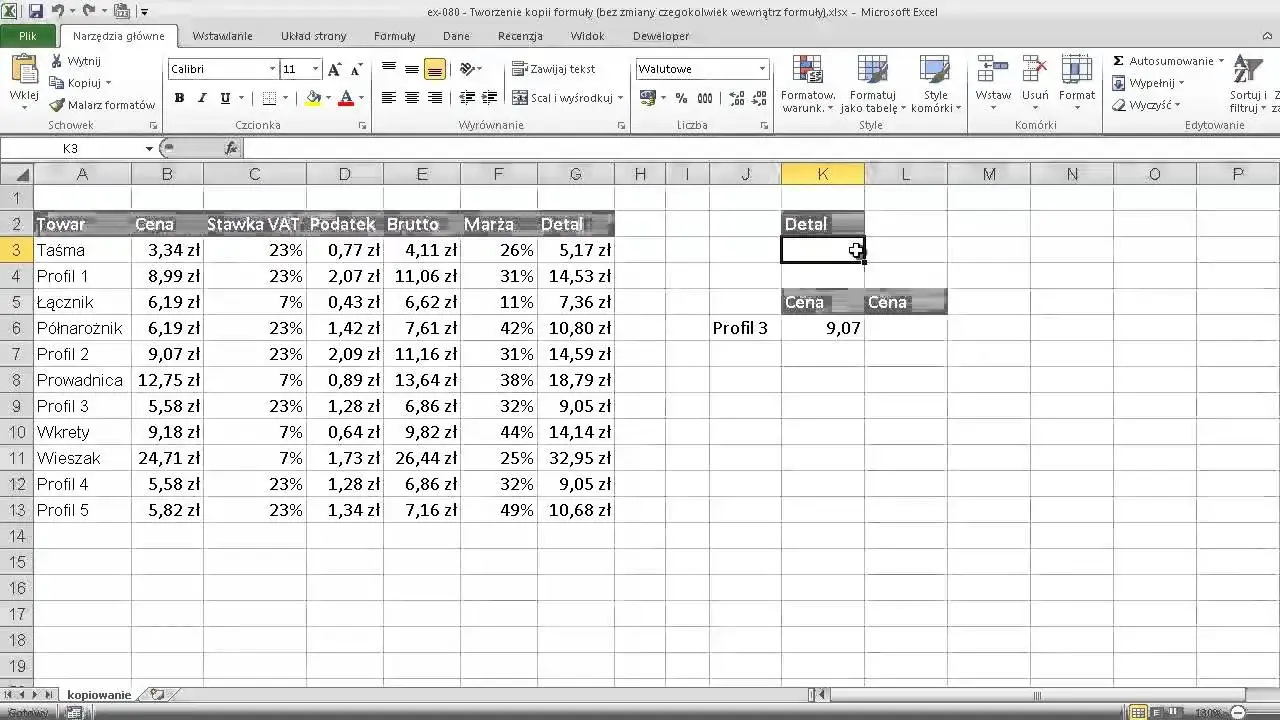This screenshot has height=720, width=1280.
Task: Open the Calibri font name dropdown
Action: [272, 69]
